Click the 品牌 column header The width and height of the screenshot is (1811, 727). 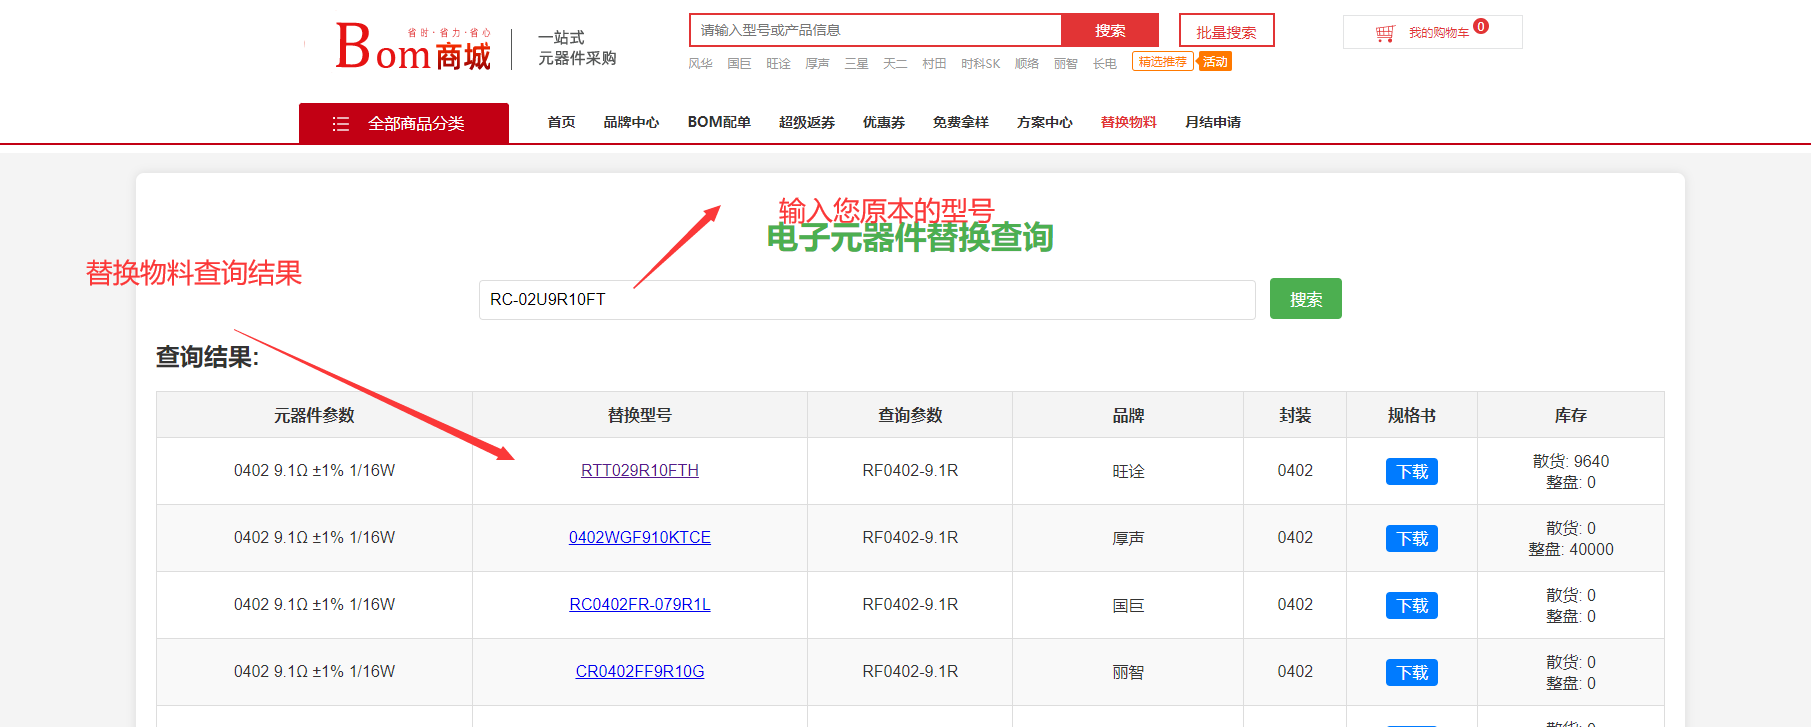coord(1128,415)
